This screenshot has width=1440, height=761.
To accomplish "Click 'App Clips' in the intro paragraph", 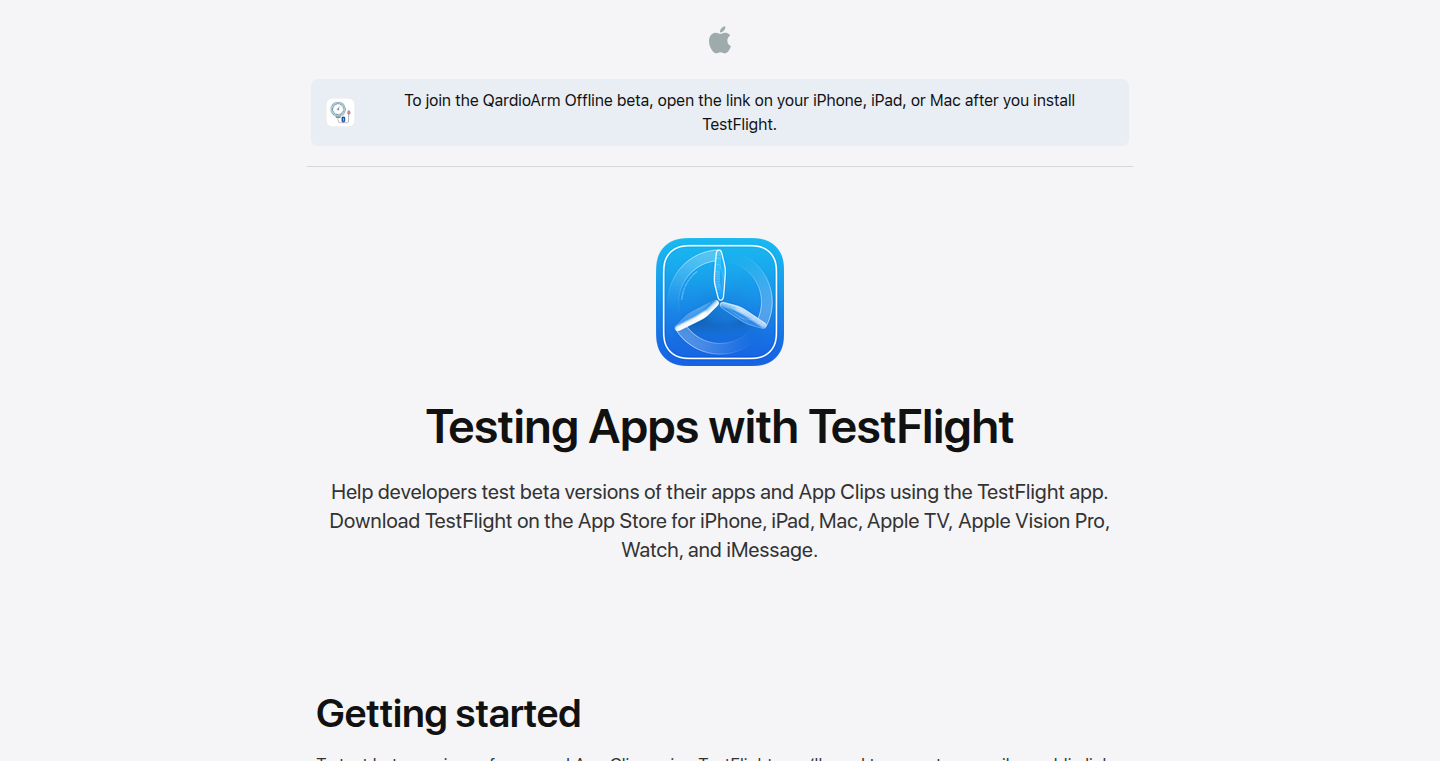I will tap(840, 492).
